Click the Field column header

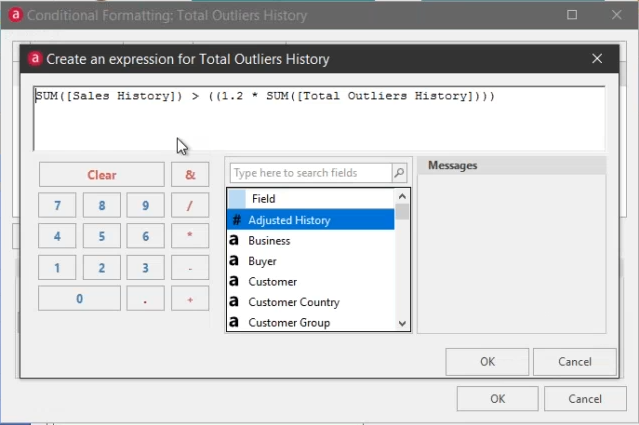click(x=311, y=199)
